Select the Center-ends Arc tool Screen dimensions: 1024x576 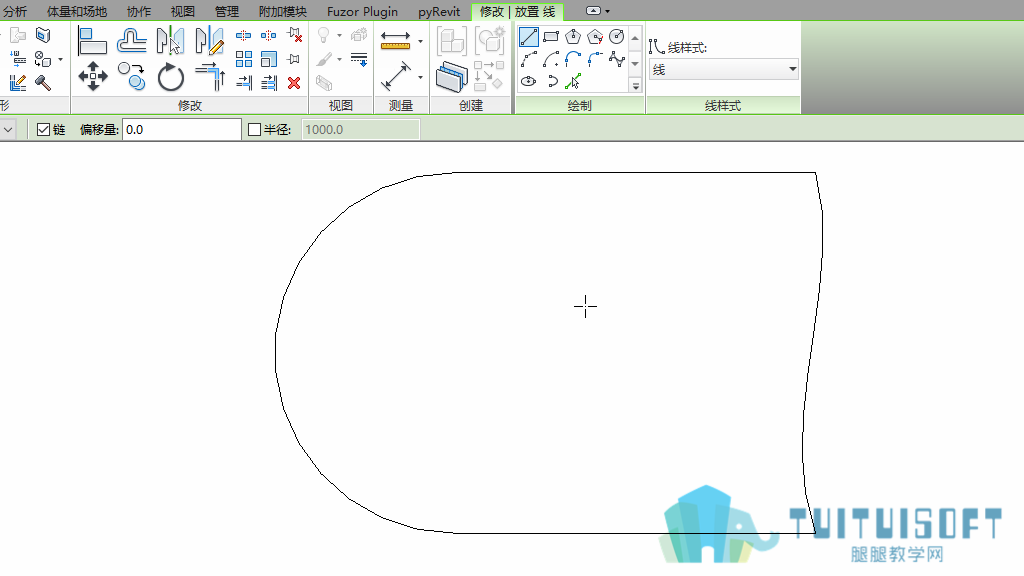pos(551,59)
